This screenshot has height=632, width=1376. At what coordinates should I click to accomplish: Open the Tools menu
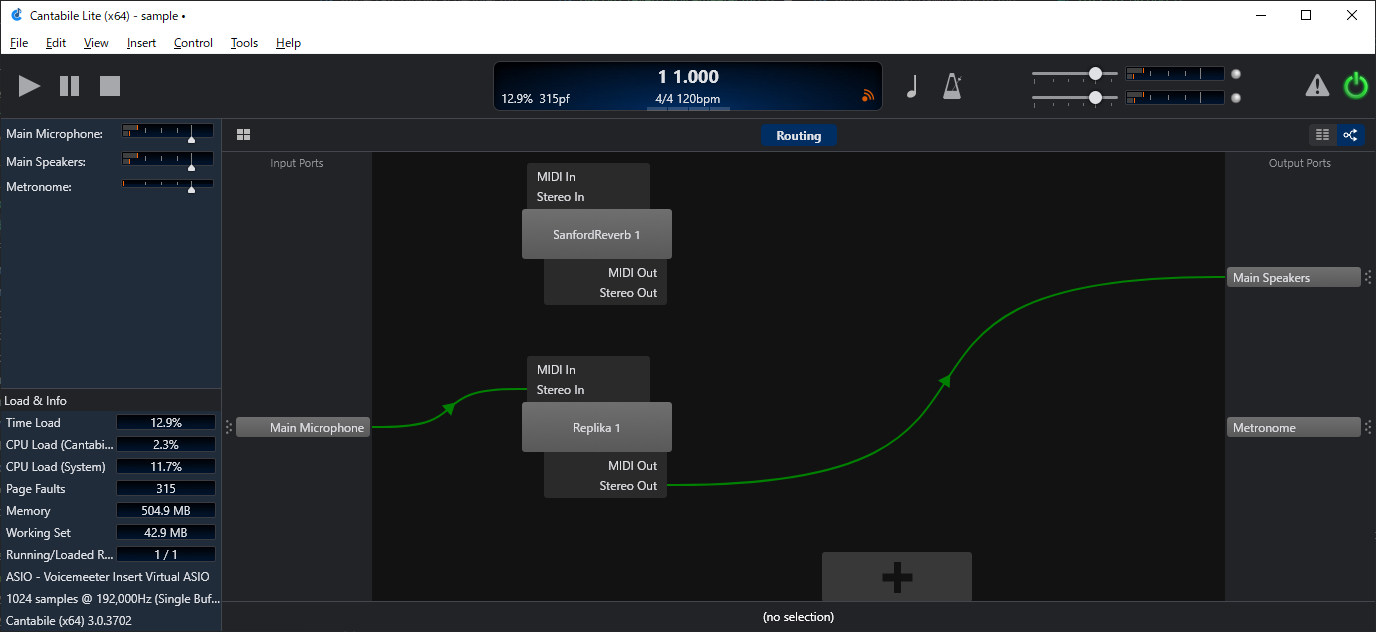[x=244, y=43]
